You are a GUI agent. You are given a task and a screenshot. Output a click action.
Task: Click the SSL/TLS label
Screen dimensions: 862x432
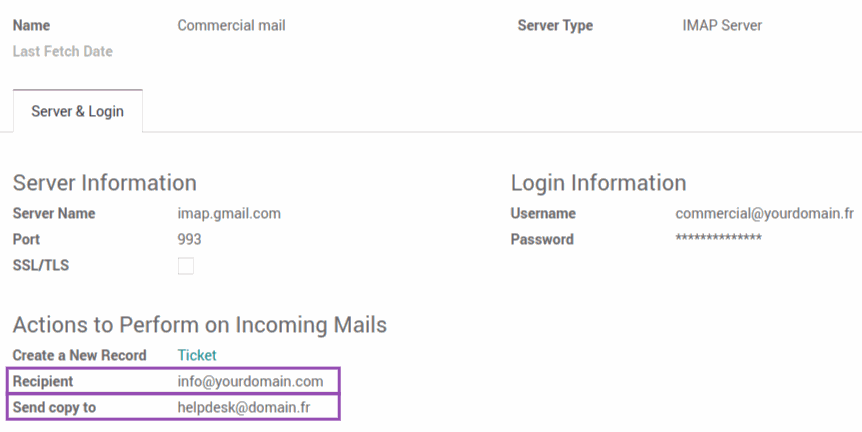41,265
